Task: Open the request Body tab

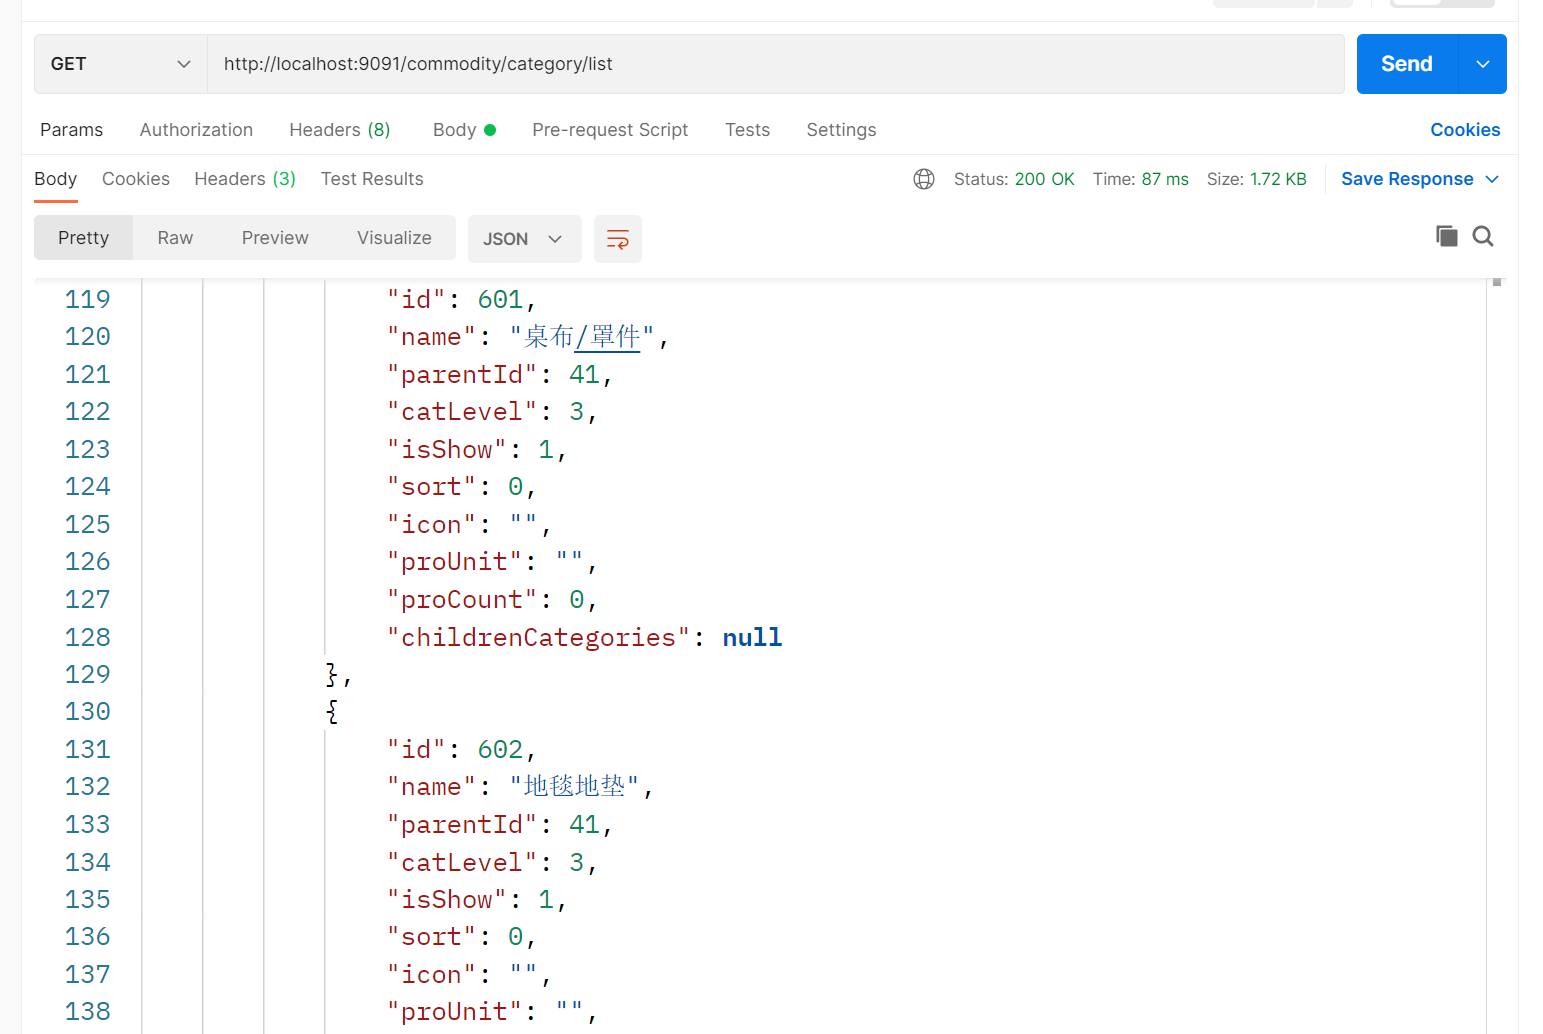Action: 464,130
